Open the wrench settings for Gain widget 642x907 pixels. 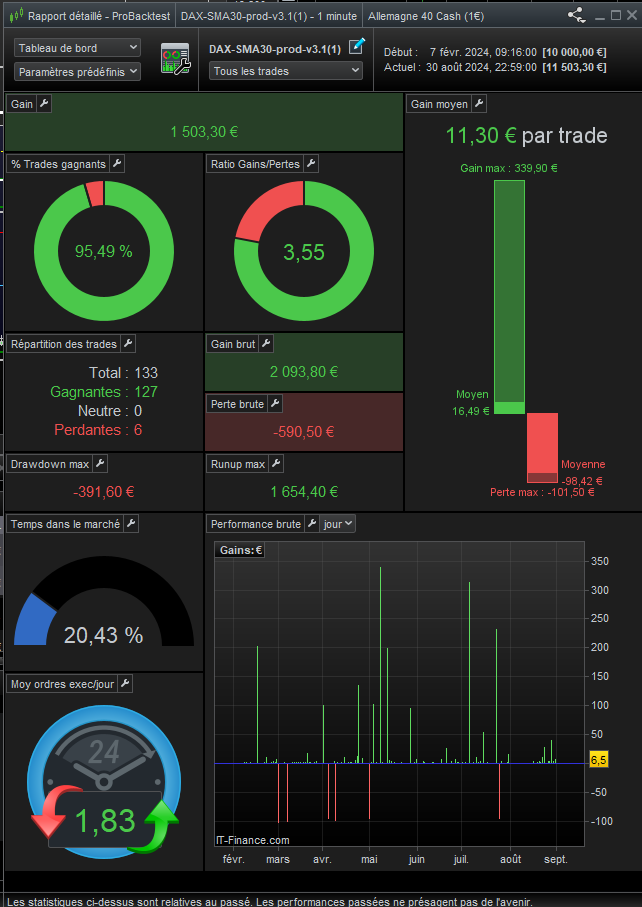coord(45,104)
